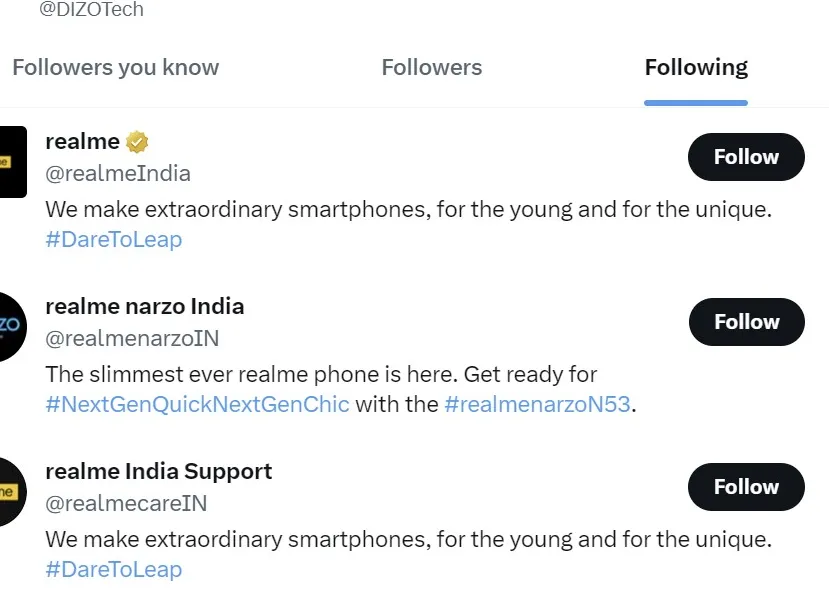Follow the realme account

coord(746,157)
